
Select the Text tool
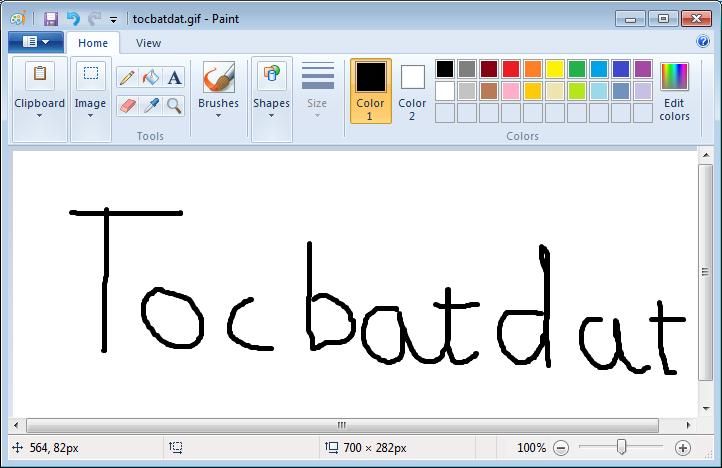pos(175,78)
